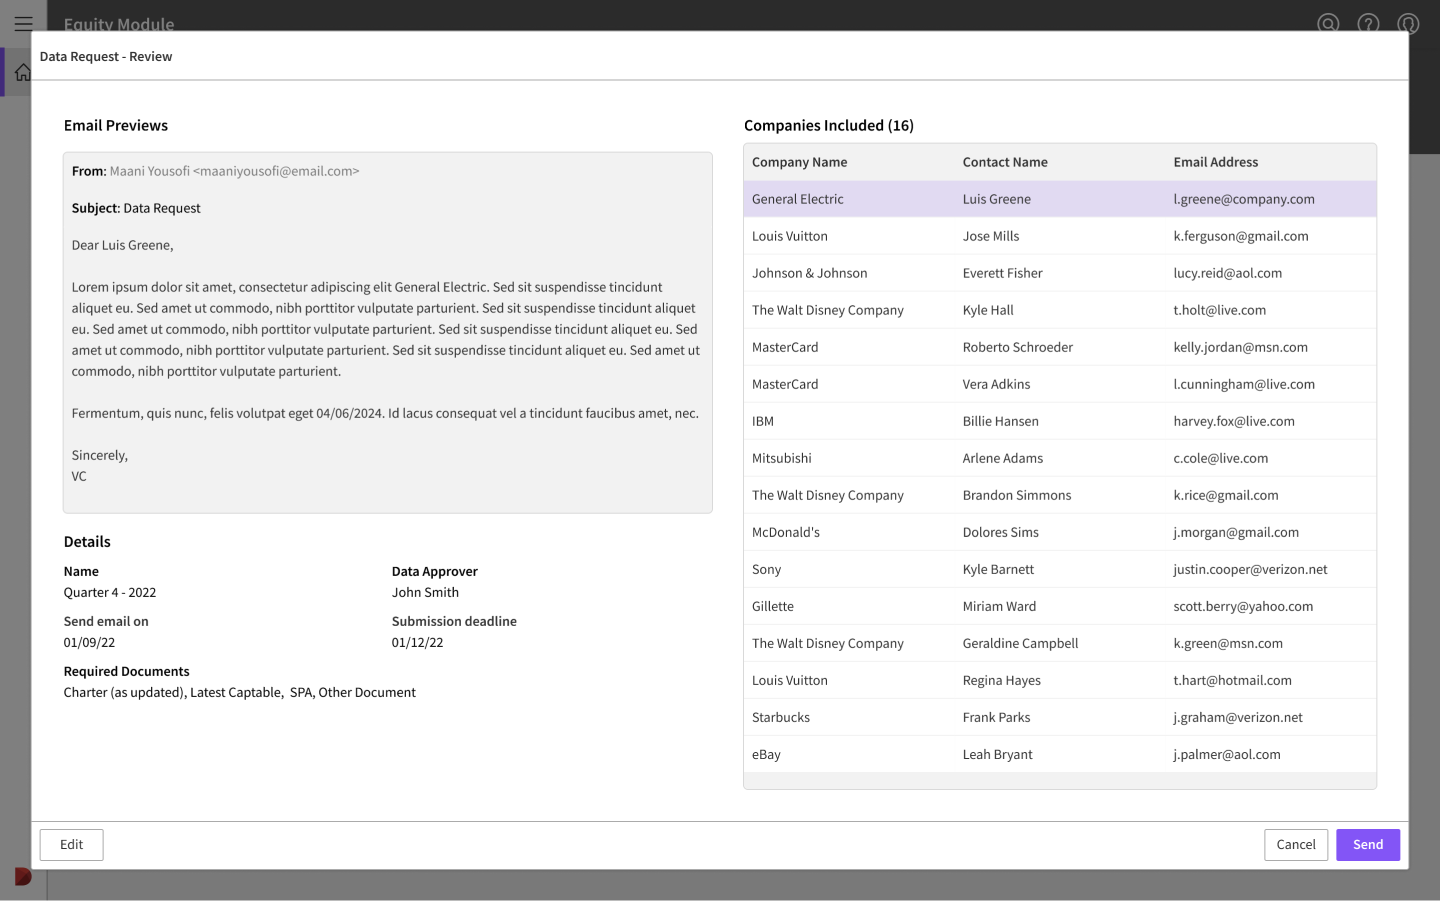This screenshot has width=1440, height=901.
Task: Click contact name Brandon Simmons
Action: 1017,495
